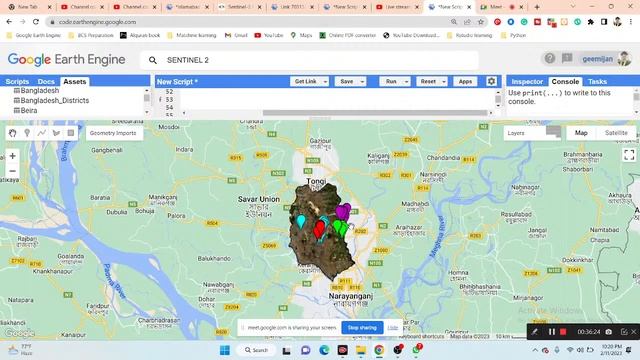Expand the Geometry Imports panel

pos(114,133)
